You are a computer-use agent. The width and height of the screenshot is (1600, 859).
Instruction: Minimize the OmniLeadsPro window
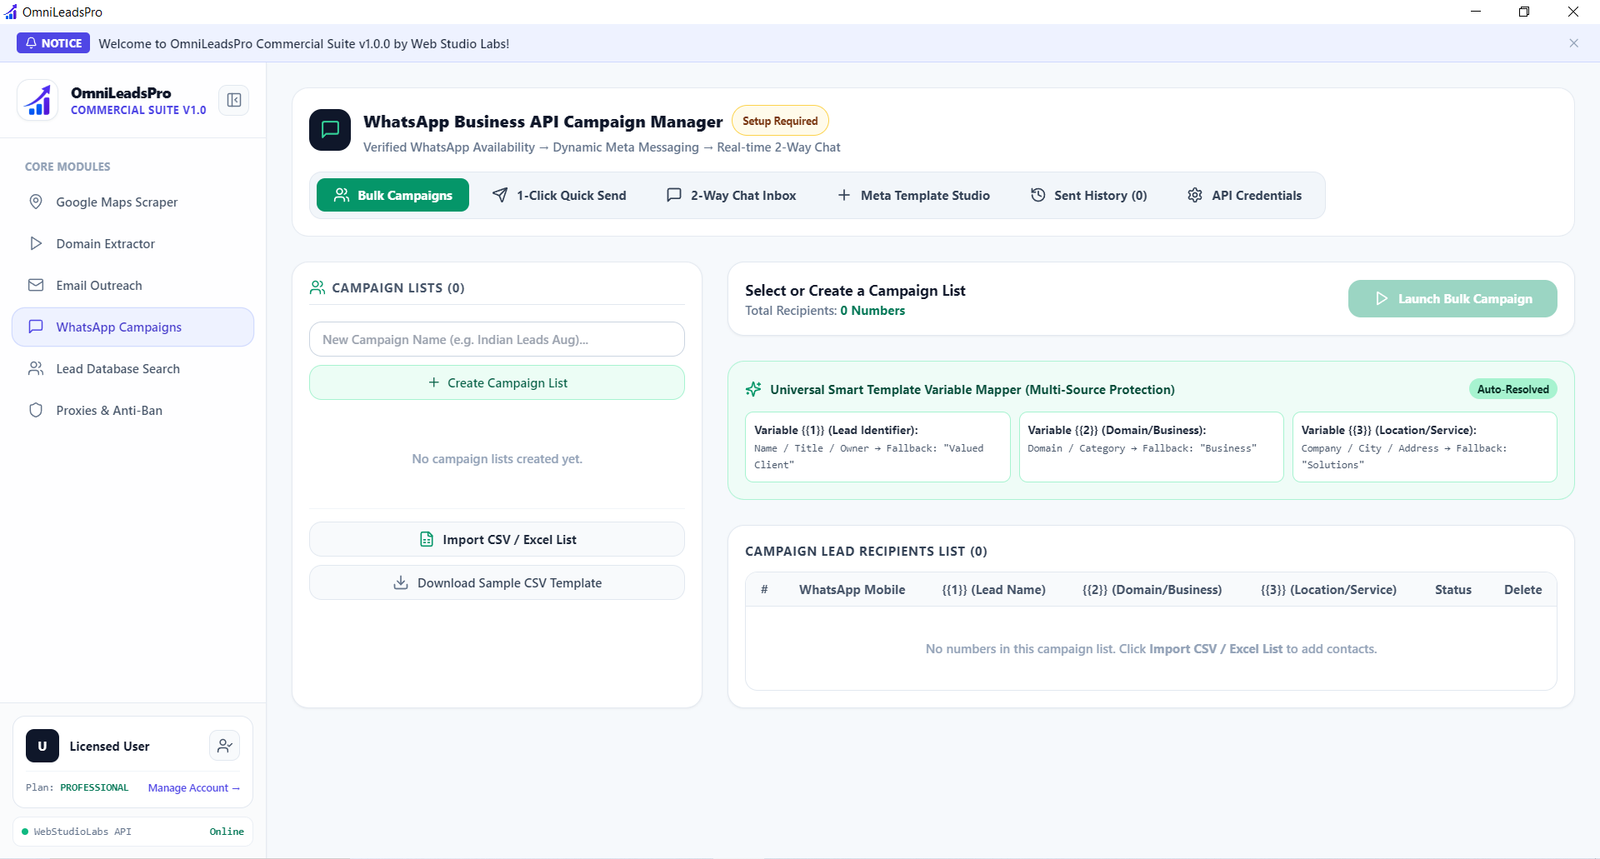click(1476, 12)
